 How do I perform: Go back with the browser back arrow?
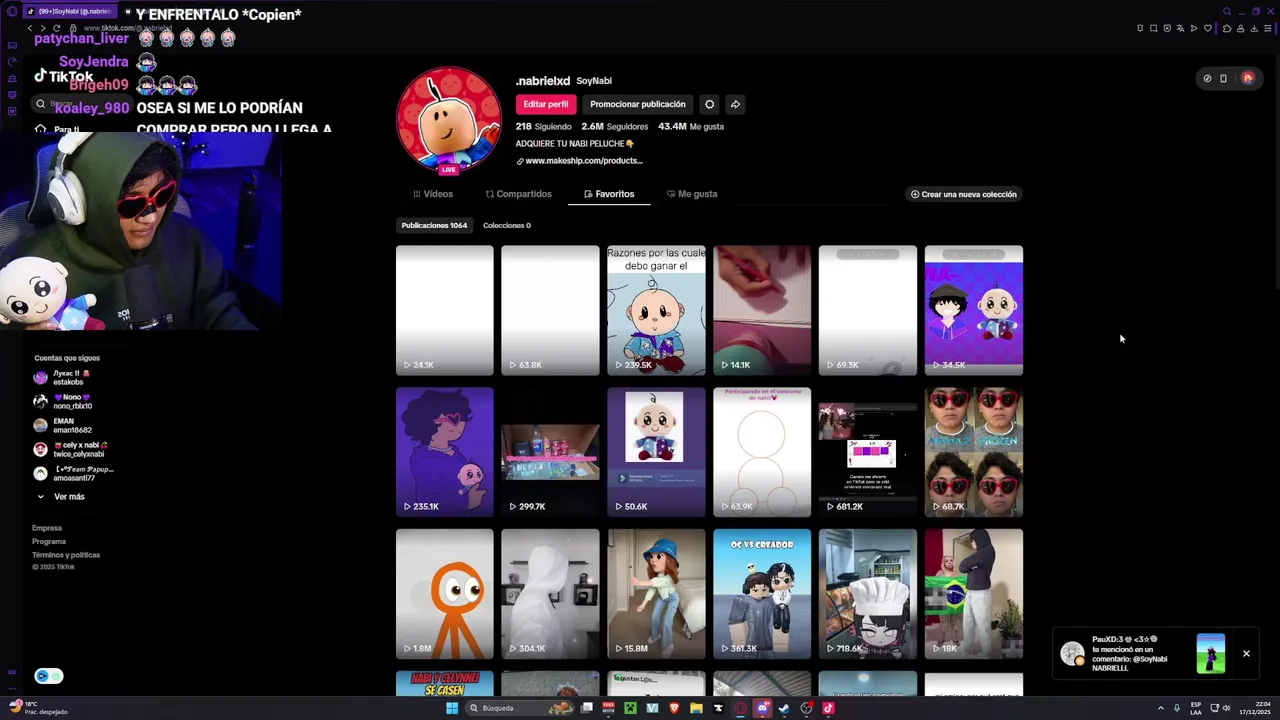tap(30, 28)
